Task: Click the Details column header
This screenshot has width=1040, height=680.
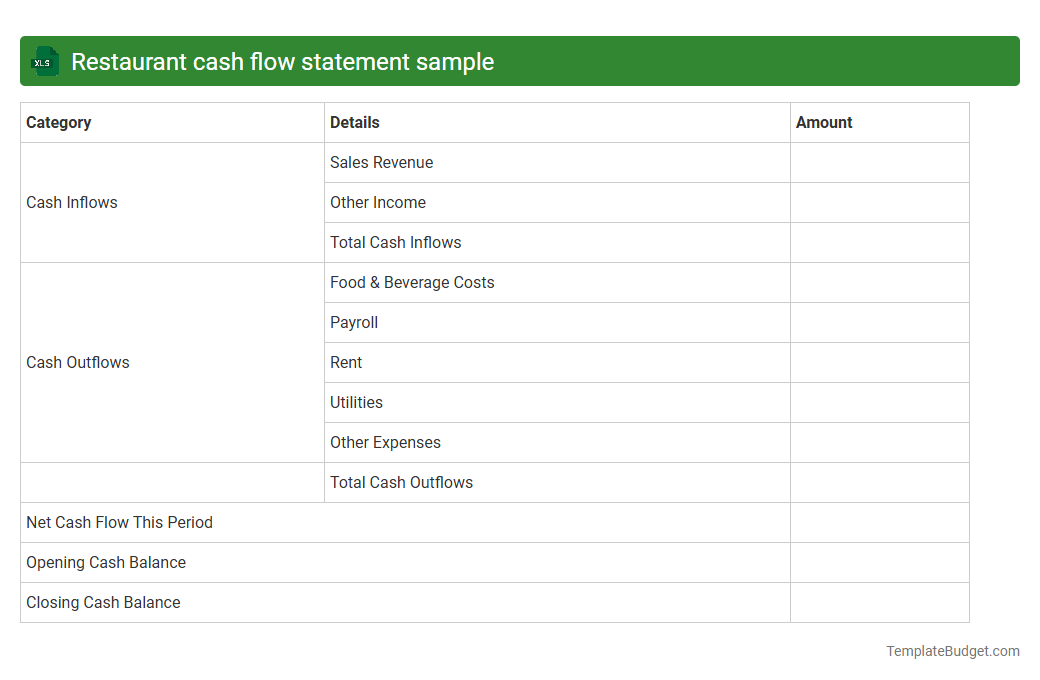Action: point(354,122)
